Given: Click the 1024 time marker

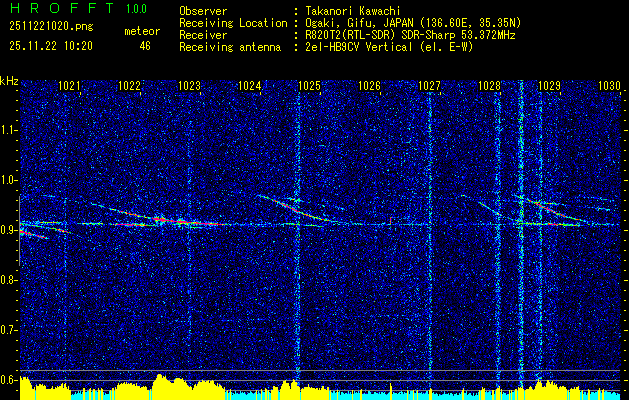Looking at the screenshot, I should coord(249,85).
